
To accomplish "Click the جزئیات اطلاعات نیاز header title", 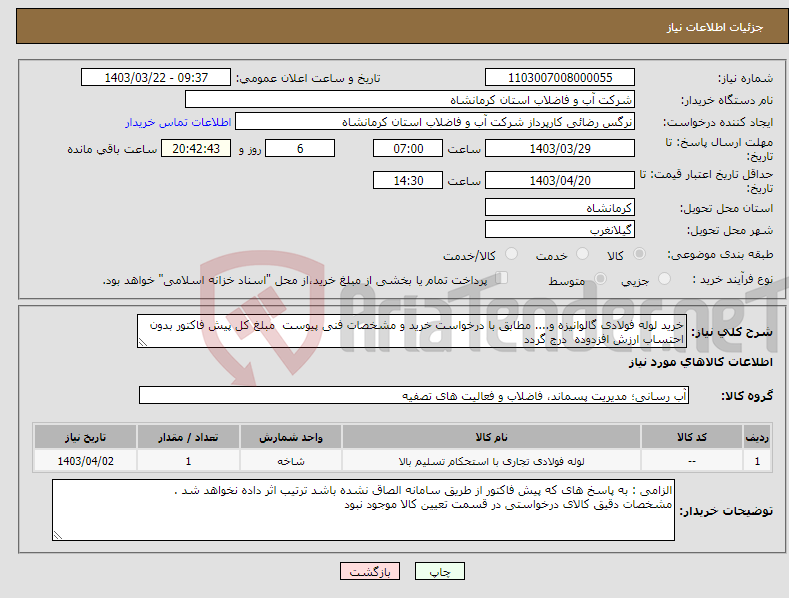I will [715, 27].
